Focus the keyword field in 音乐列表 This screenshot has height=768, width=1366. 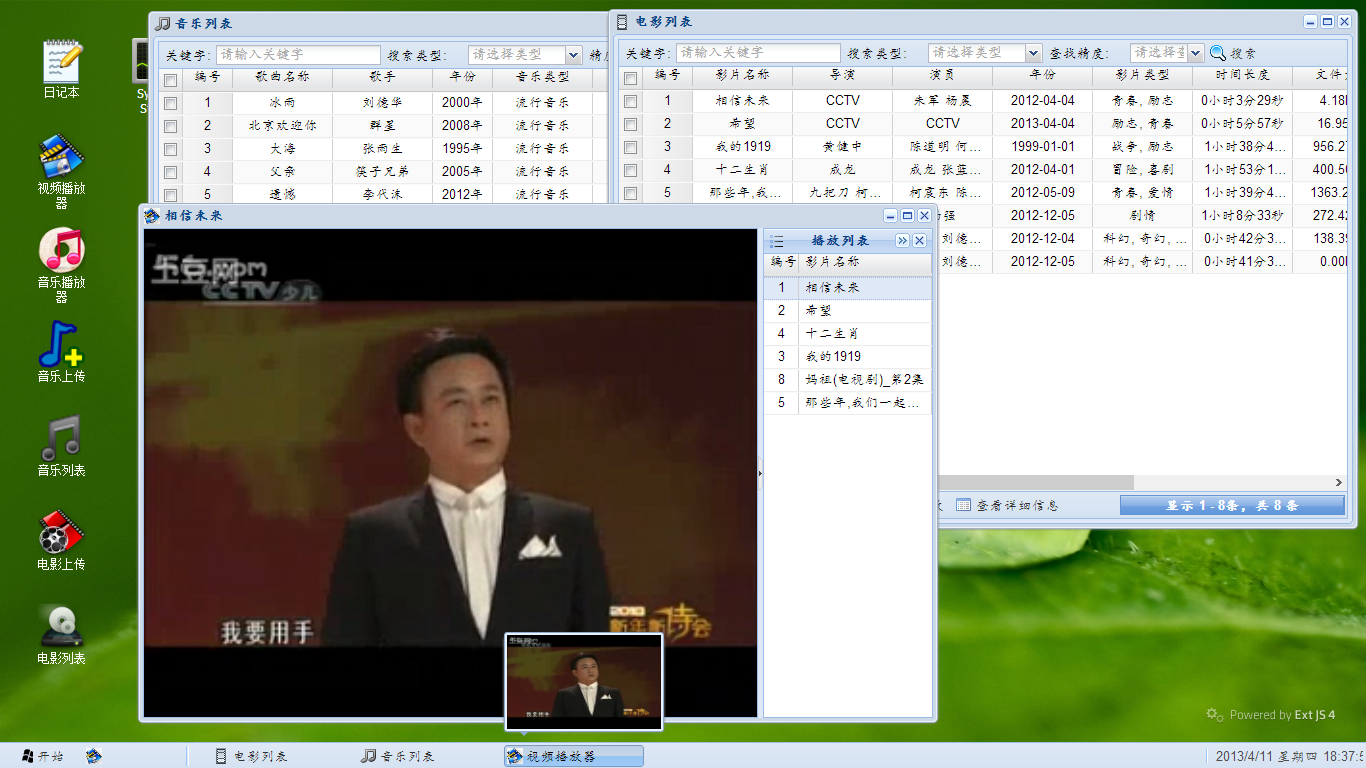coord(298,55)
